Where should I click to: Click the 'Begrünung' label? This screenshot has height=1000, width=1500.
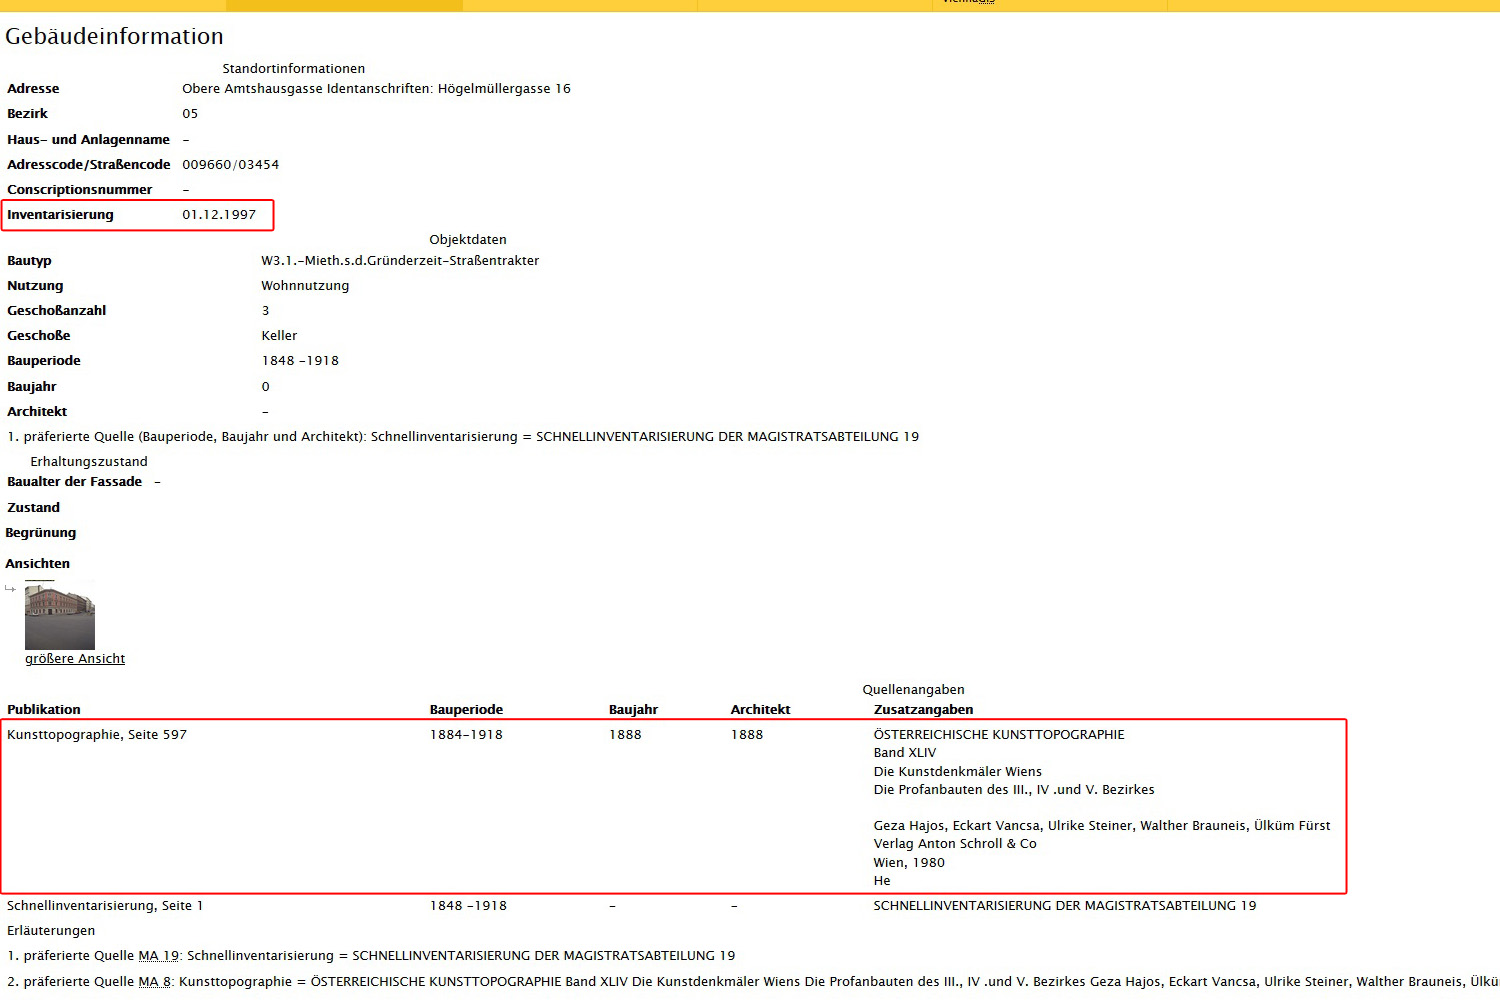(x=40, y=532)
